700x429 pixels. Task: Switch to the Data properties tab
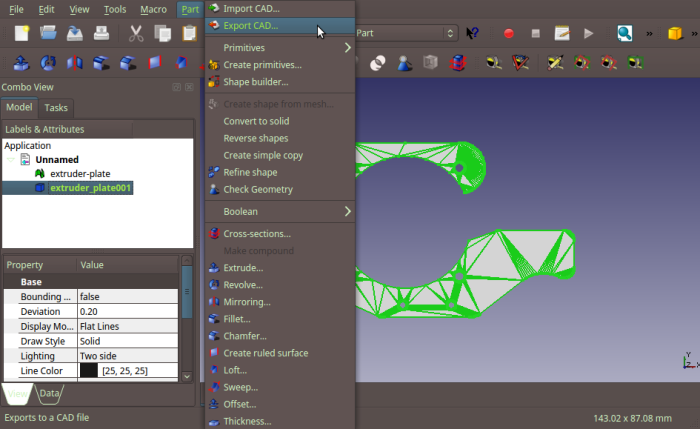point(49,393)
